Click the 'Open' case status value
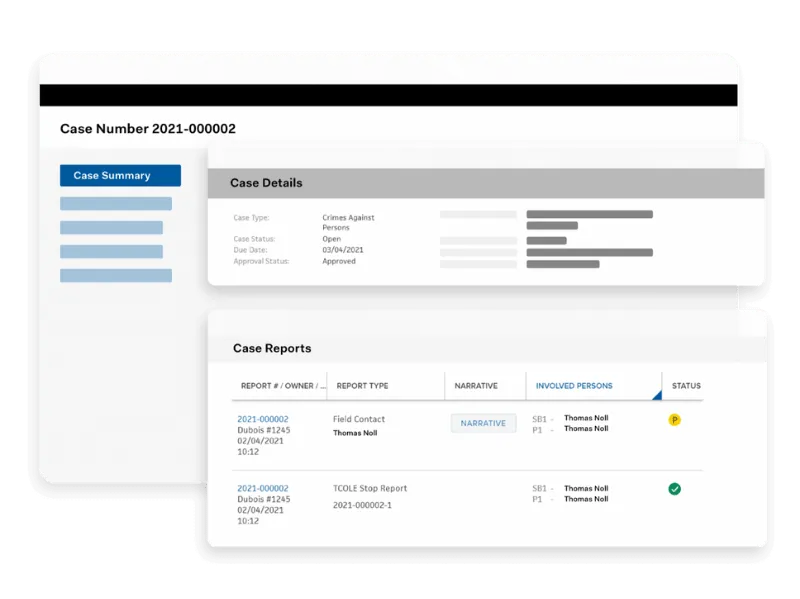This screenshot has height=599, width=800. [x=332, y=239]
